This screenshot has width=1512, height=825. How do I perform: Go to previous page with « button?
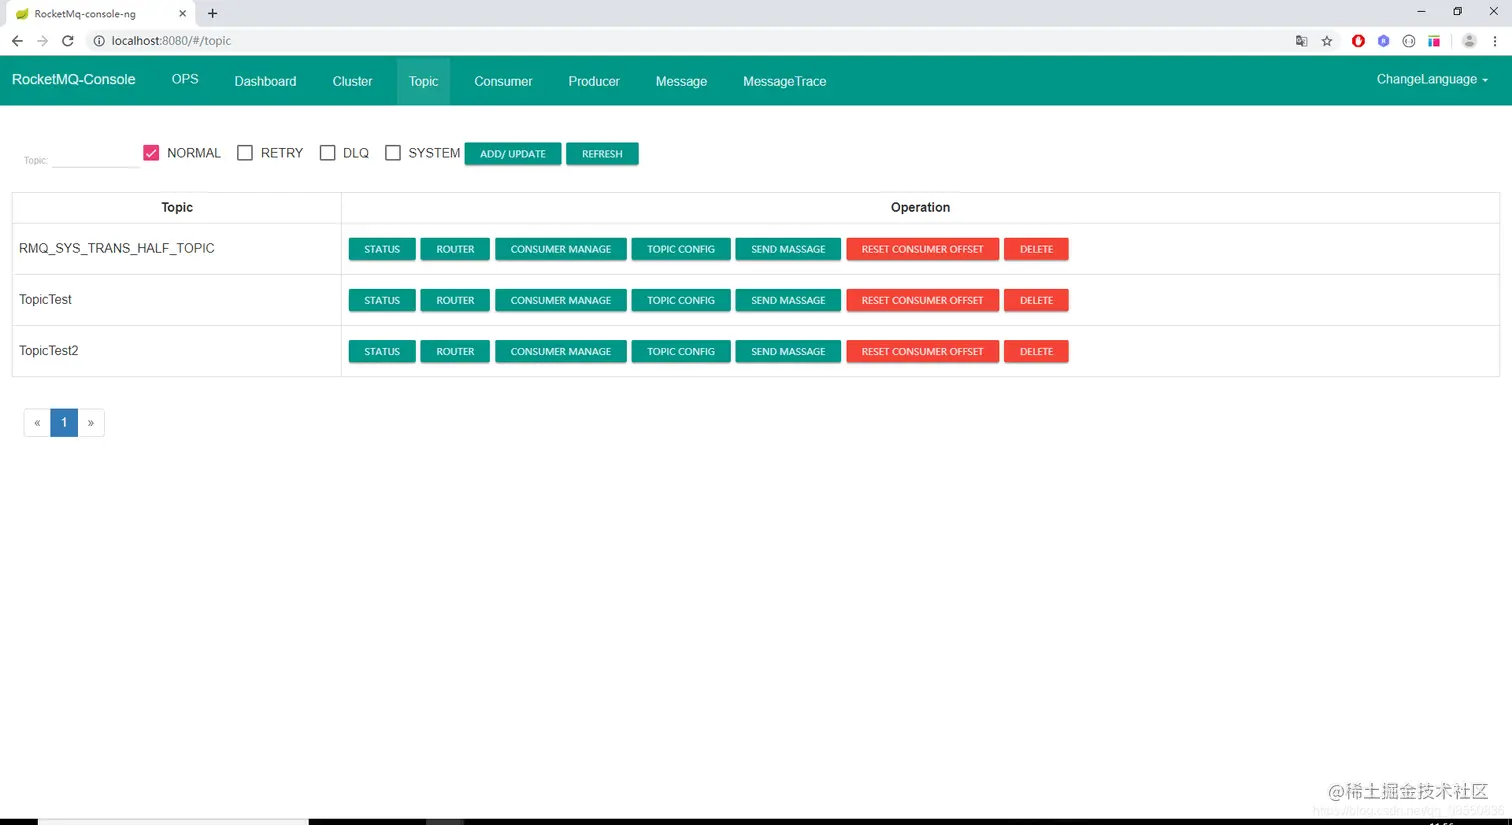[x=37, y=422]
